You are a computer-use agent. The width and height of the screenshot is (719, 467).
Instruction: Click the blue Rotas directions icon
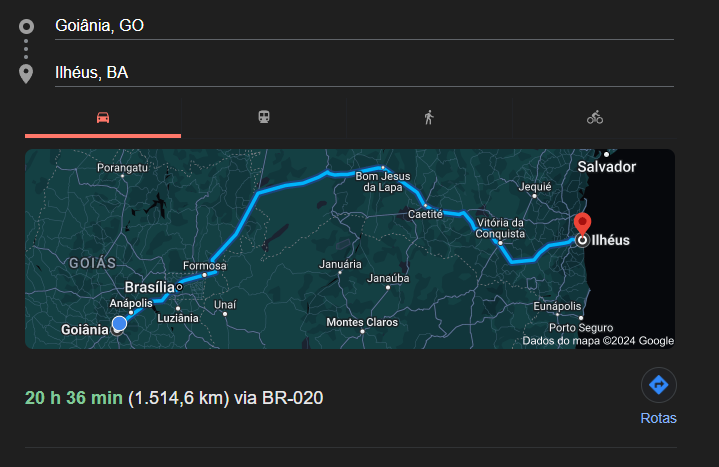[658, 385]
